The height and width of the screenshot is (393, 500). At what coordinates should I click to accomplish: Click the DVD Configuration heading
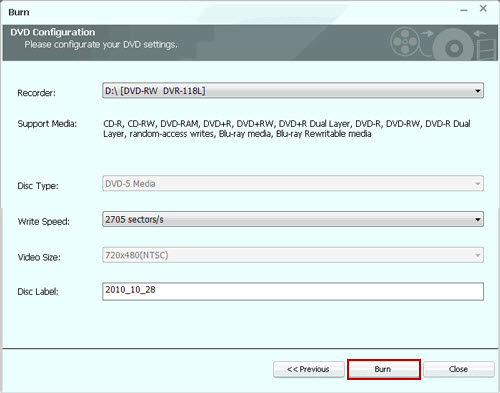point(53,32)
